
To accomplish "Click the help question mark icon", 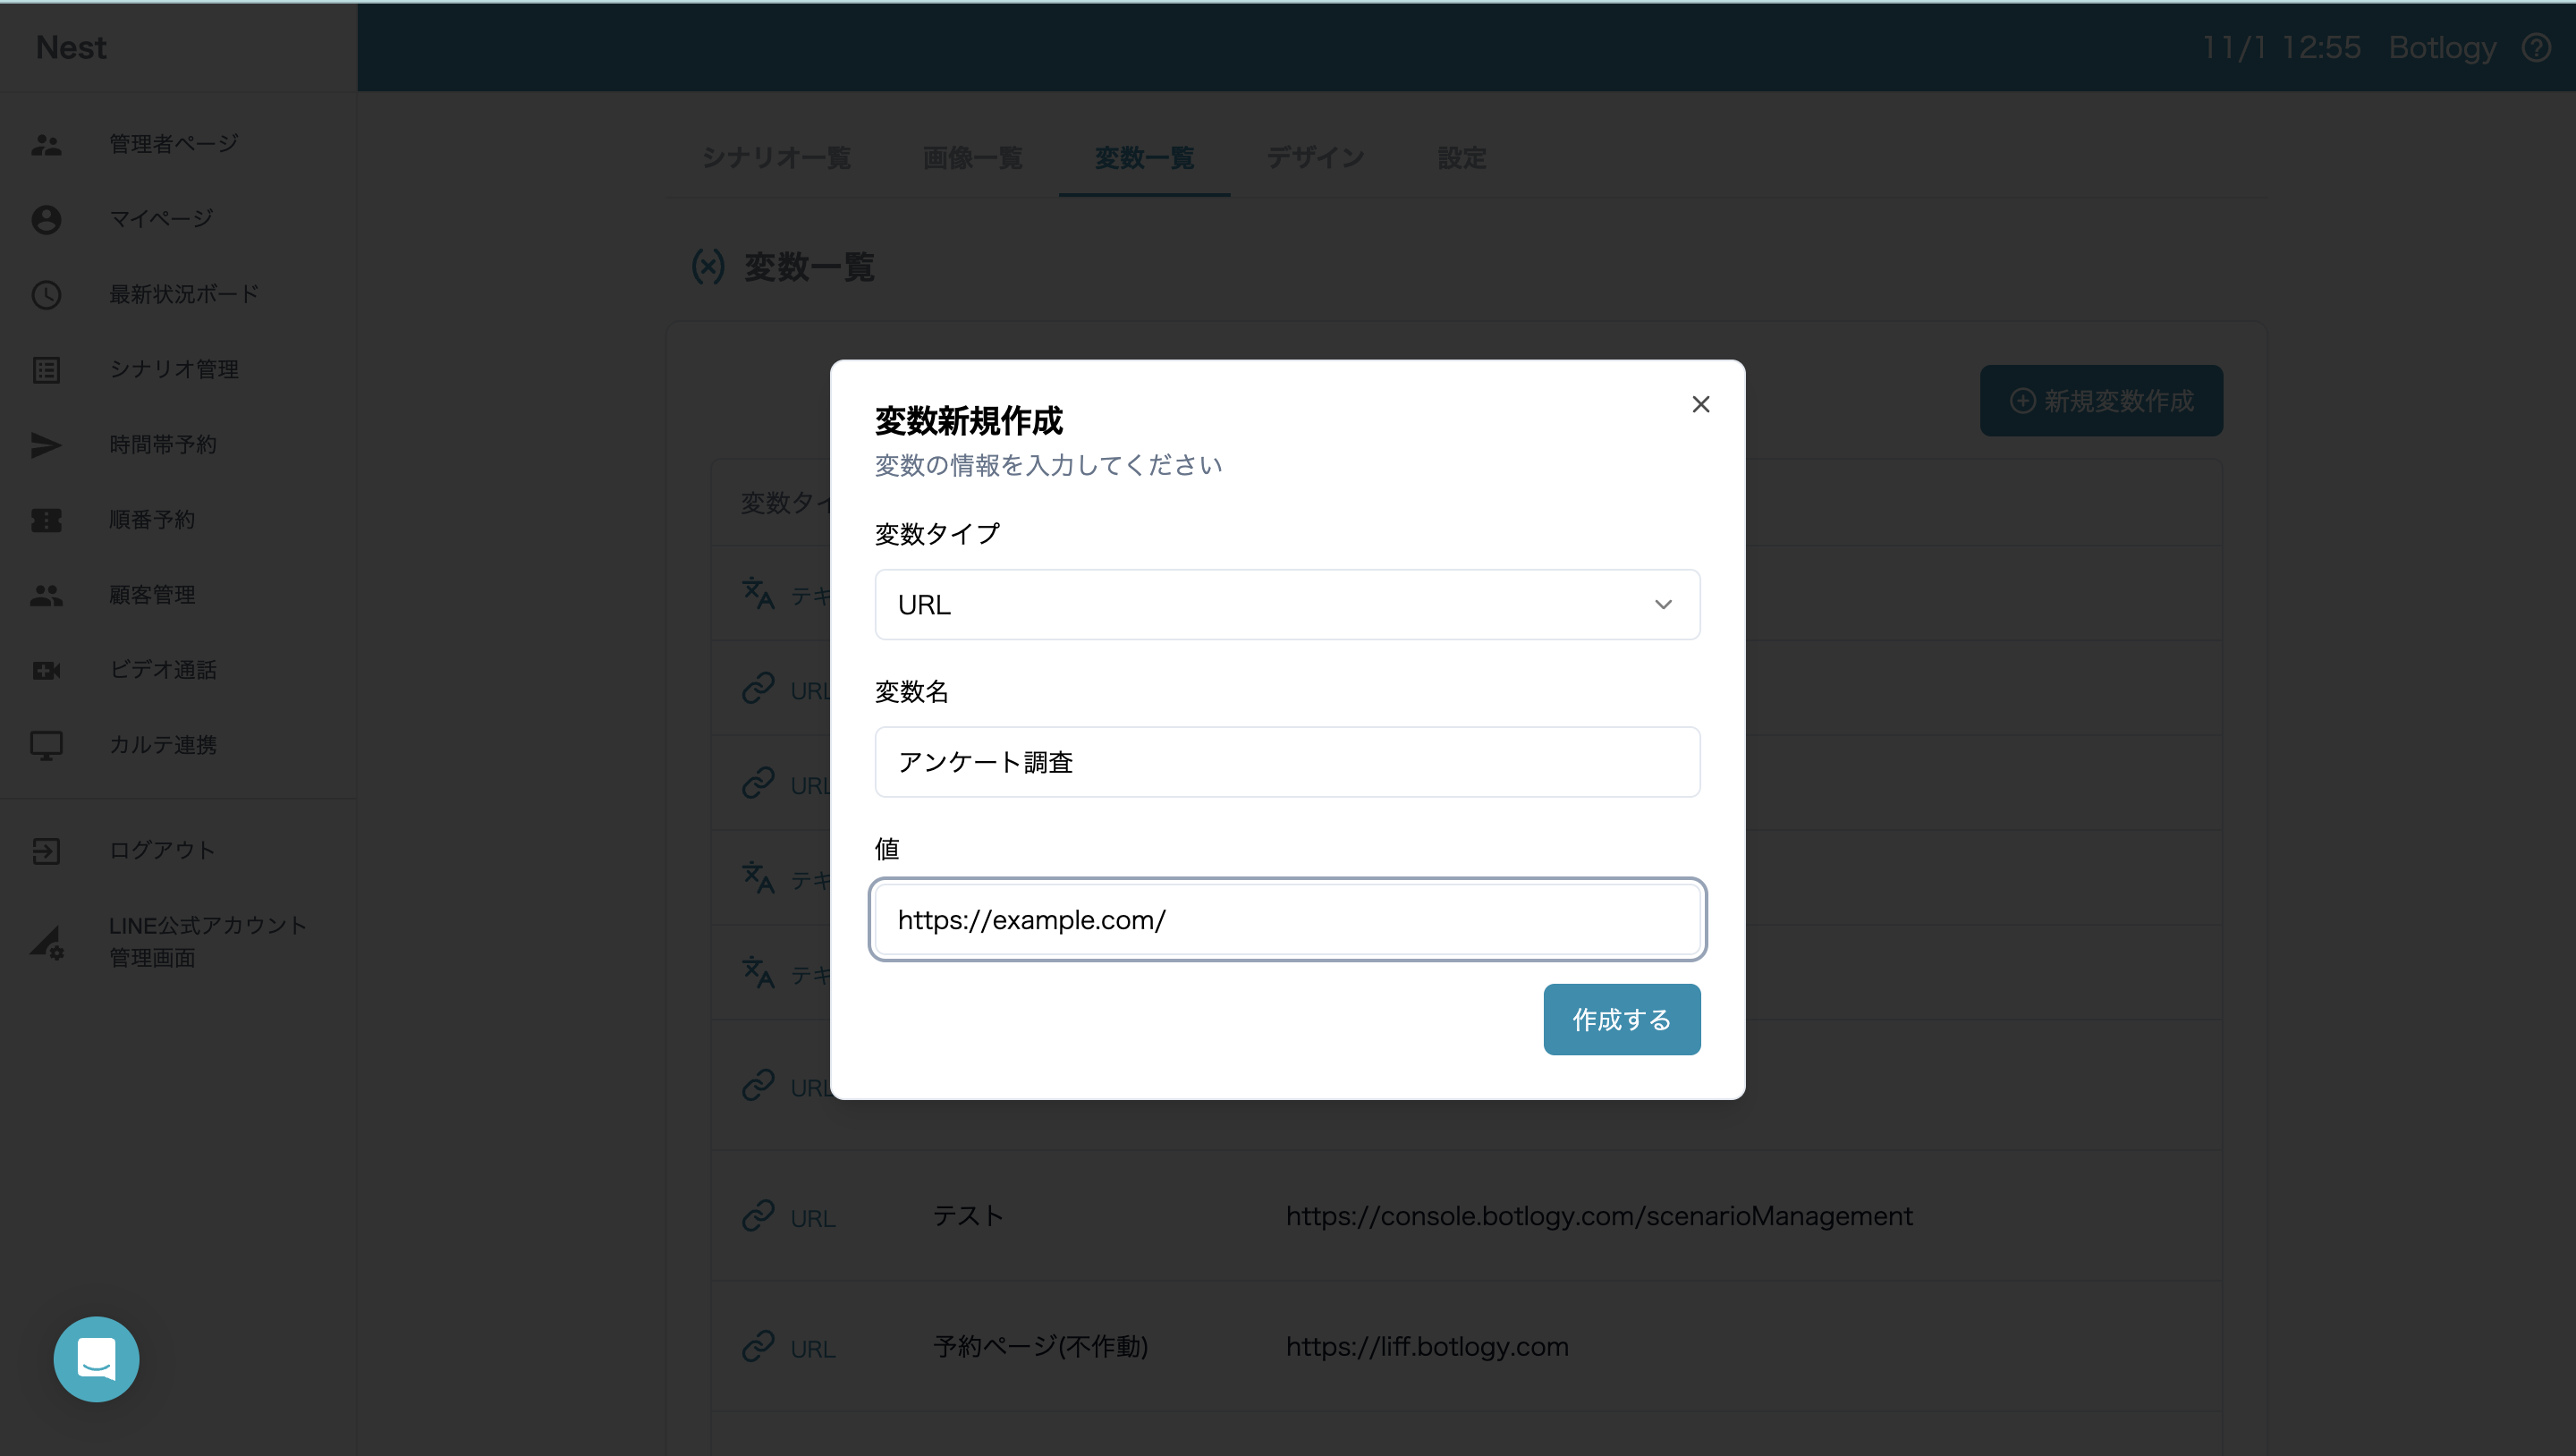I will click(x=2536, y=47).
